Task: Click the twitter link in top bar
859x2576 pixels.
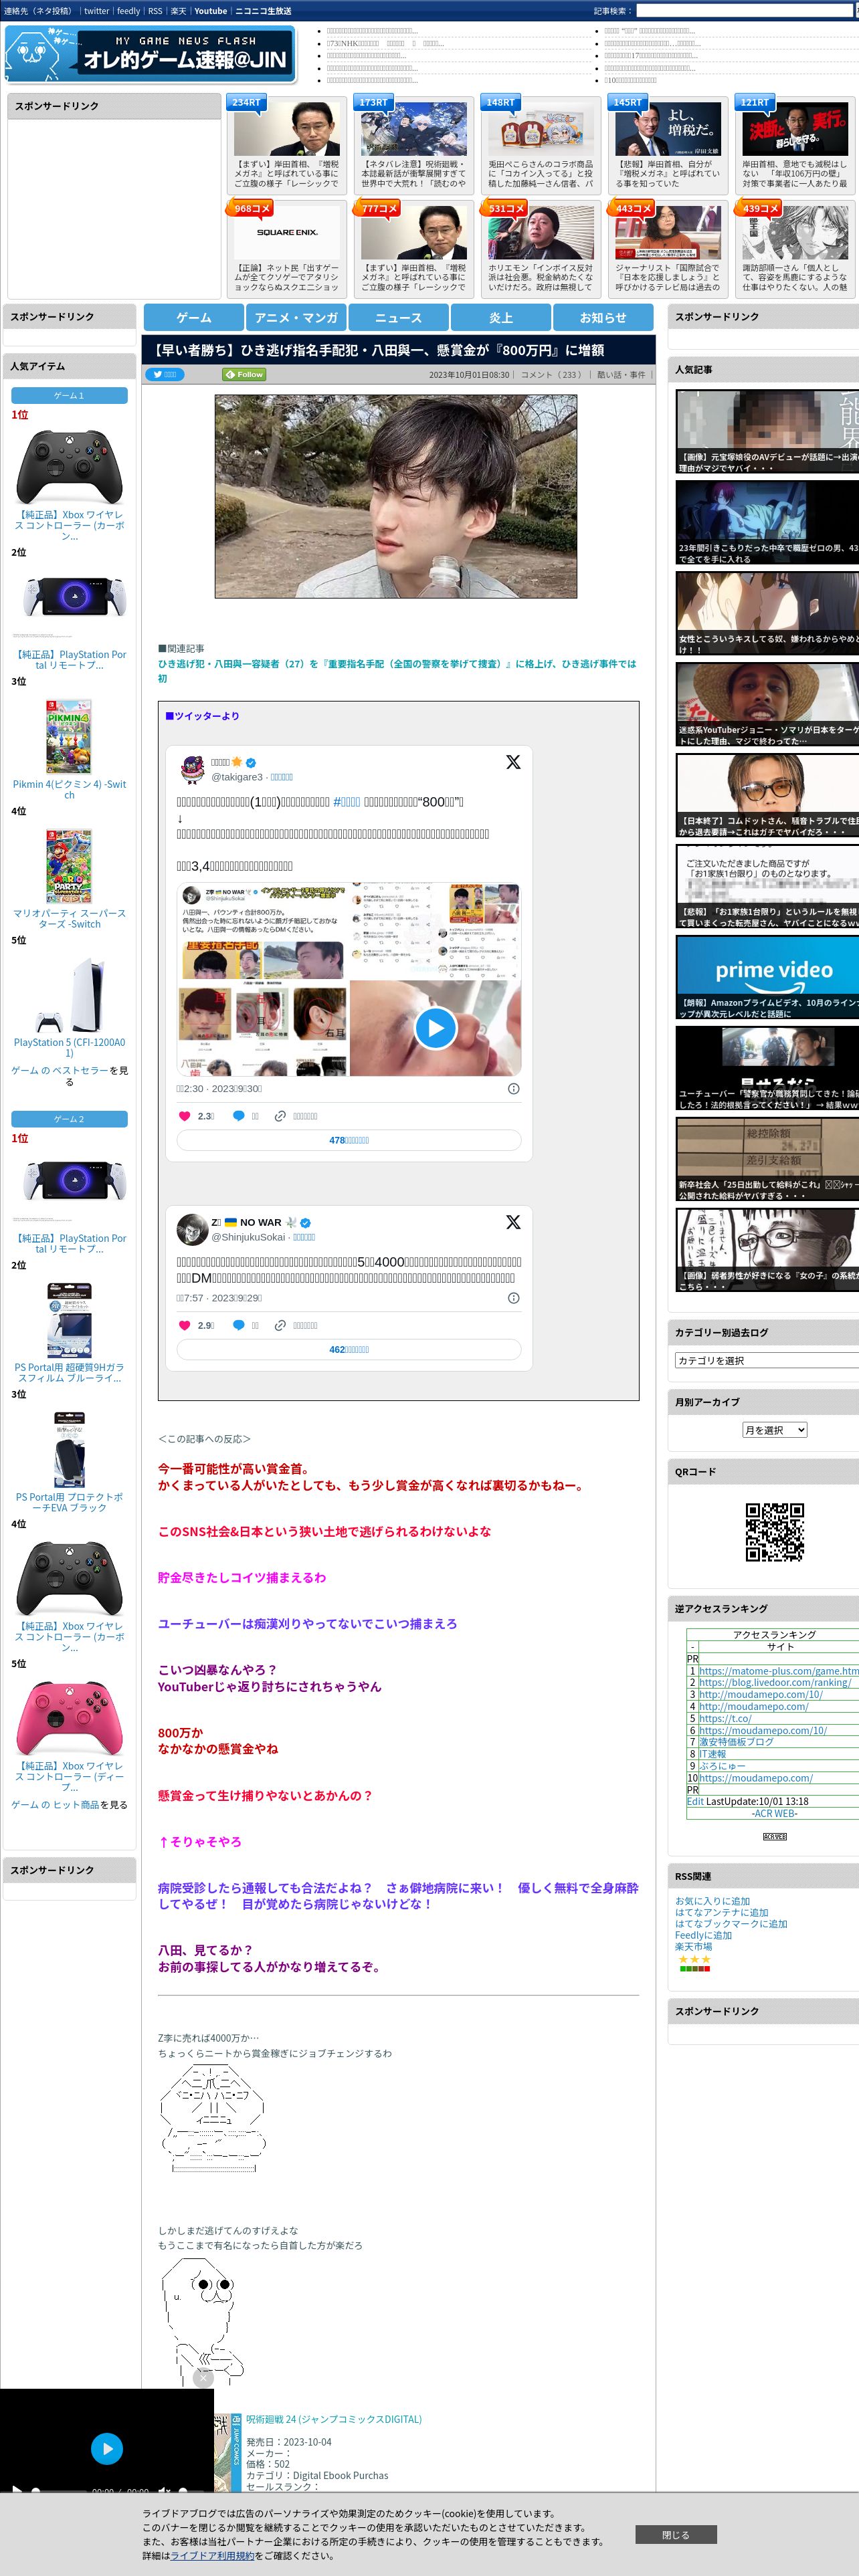Action: point(96,11)
